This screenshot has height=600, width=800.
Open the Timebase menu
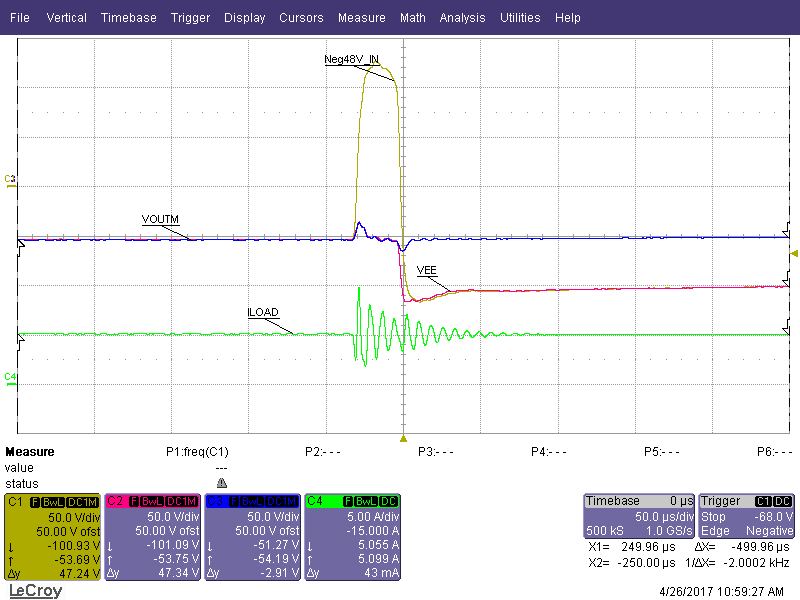pyautogui.click(x=128, y=17)
